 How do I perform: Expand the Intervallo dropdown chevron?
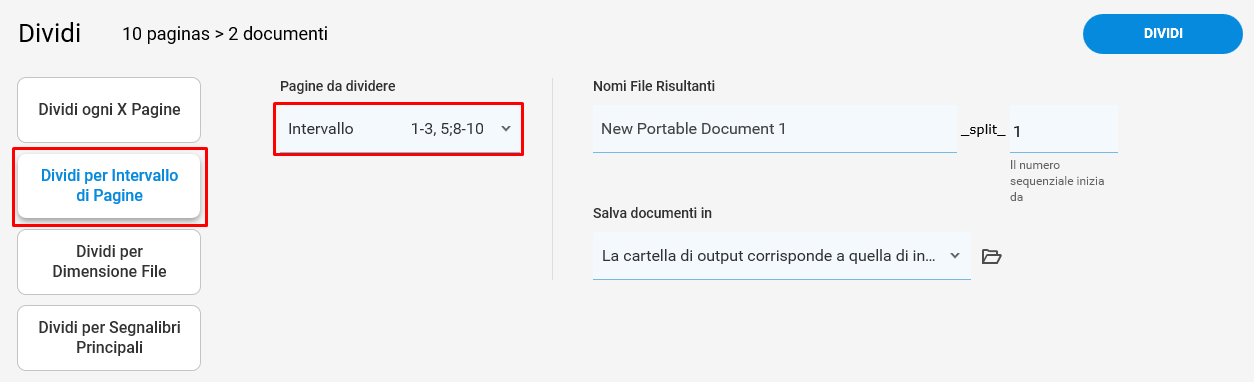[x=506, y=129]
